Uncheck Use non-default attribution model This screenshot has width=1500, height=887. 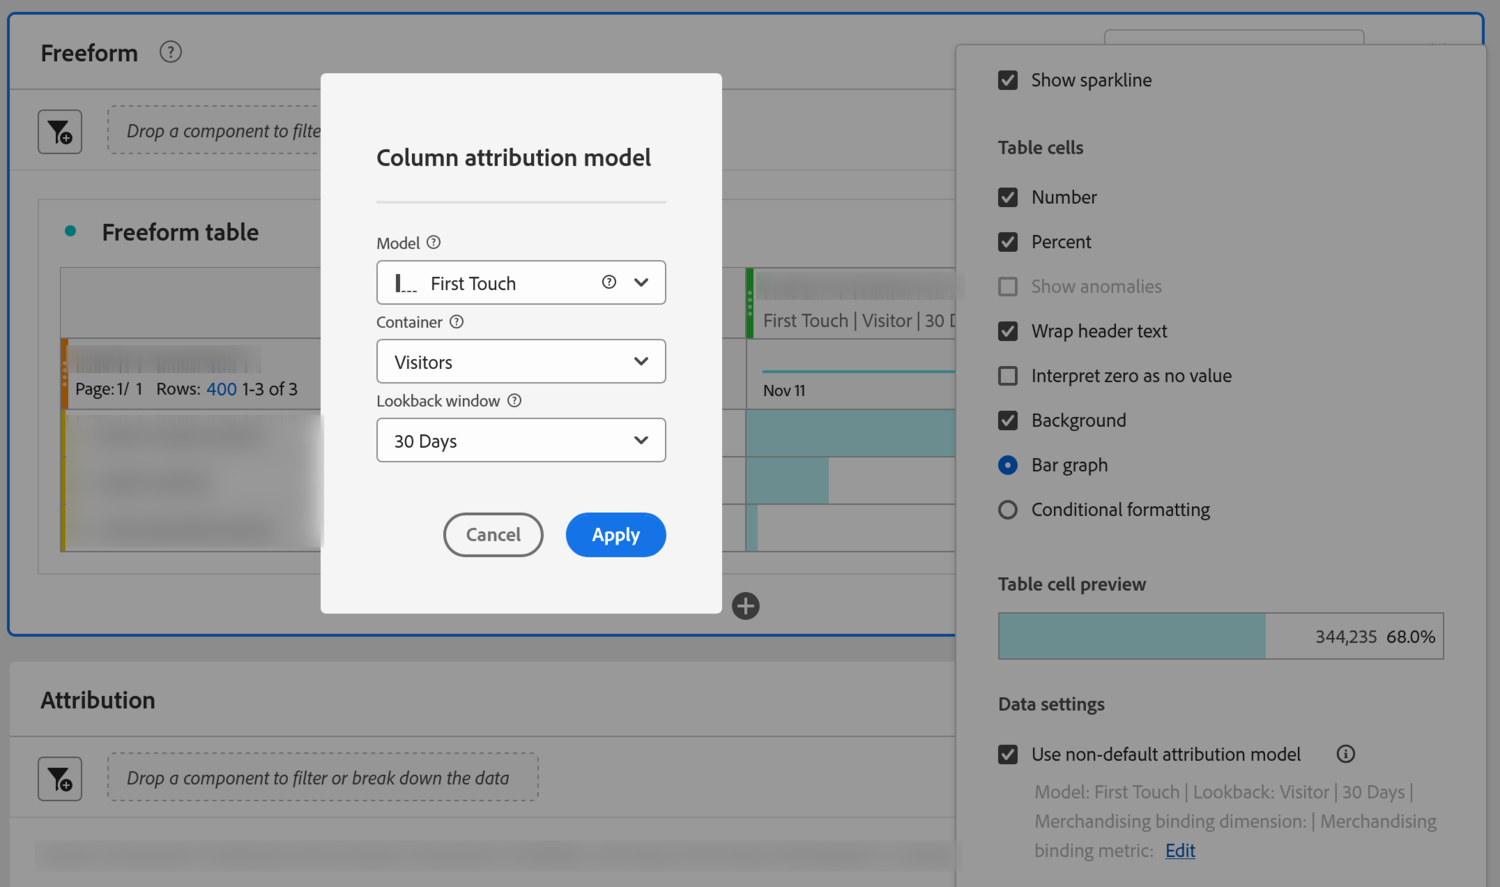tap(1008, 754)
